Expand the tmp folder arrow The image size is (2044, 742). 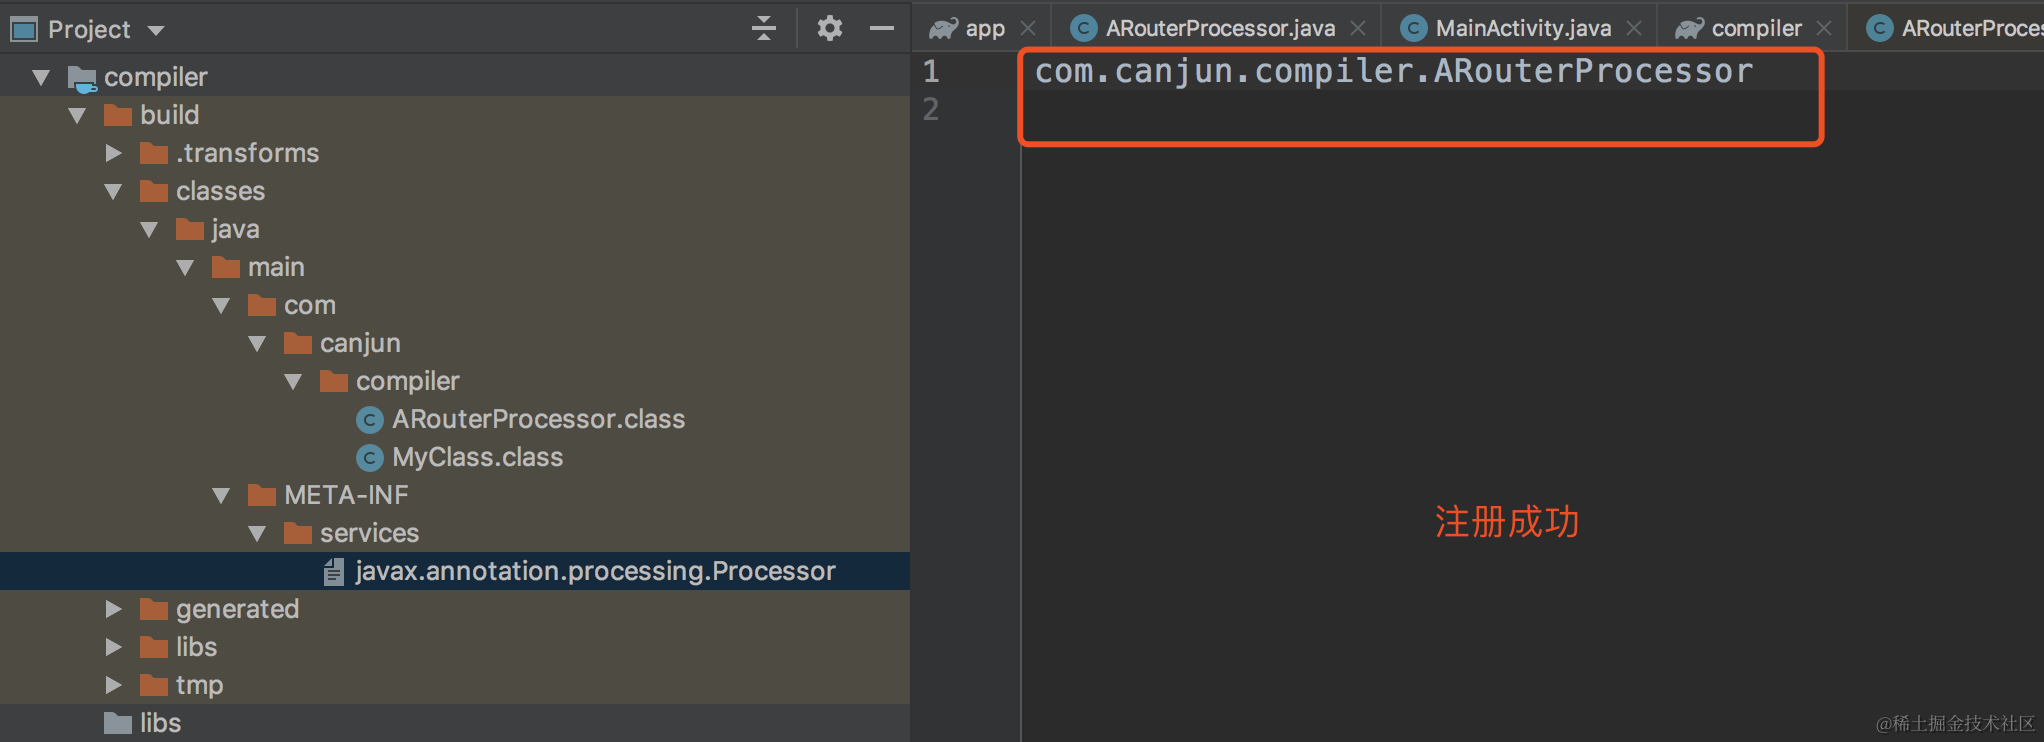pyautogui.click(x=113, y=685)
